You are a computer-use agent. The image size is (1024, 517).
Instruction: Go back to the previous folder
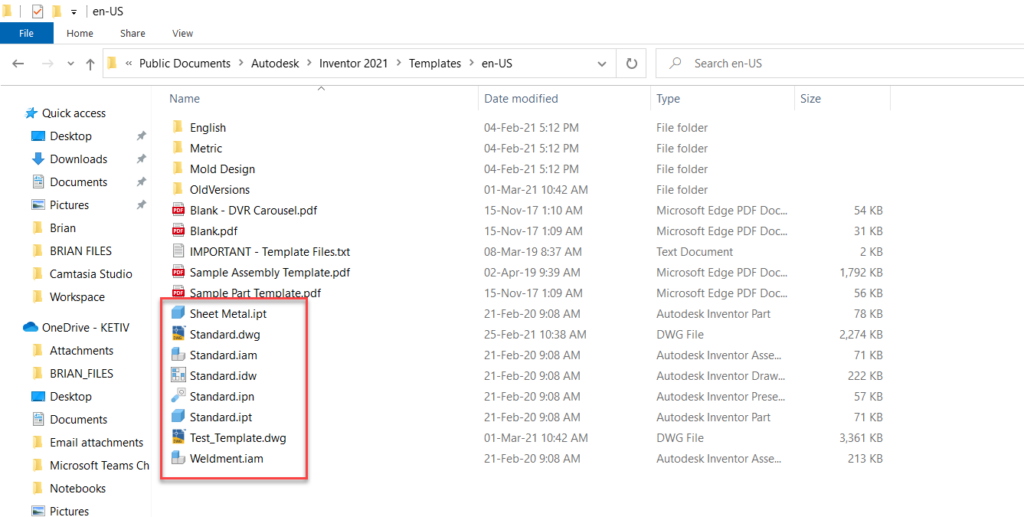point(18,63)
